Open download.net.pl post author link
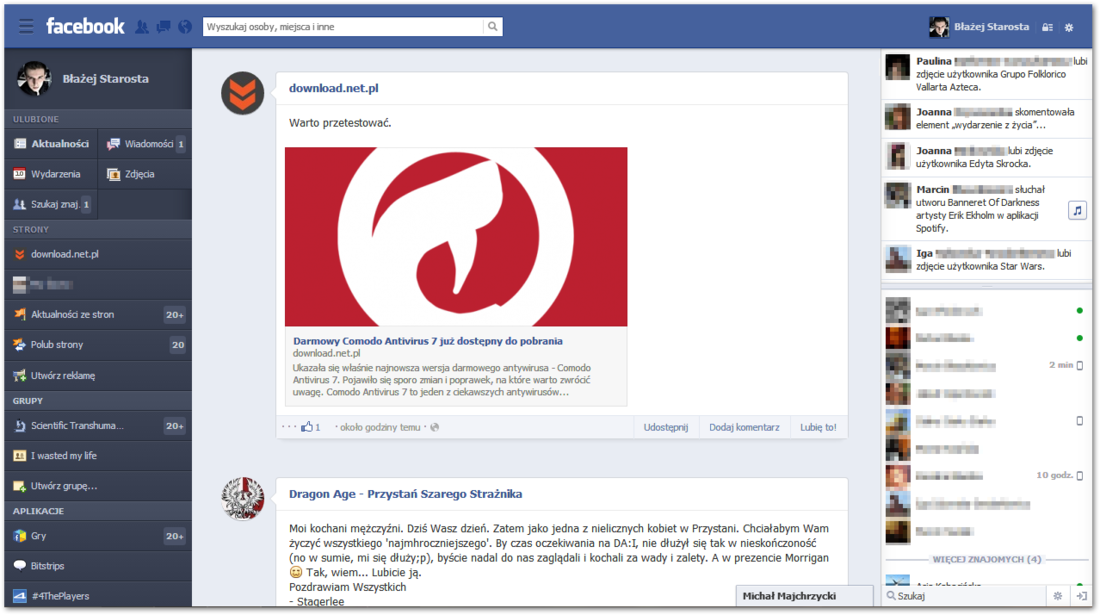Viewport: 1100px width, 615px height. pyautogui.click(x=333, y=88)
